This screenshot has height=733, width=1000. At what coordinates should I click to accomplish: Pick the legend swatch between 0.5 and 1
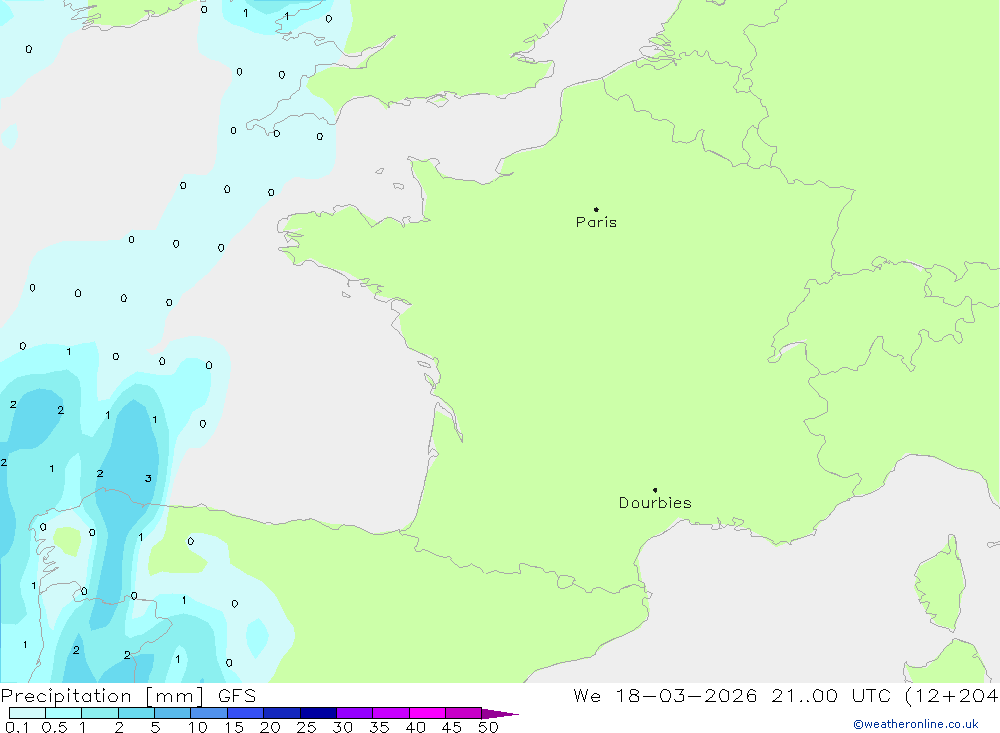coord(64,713)
